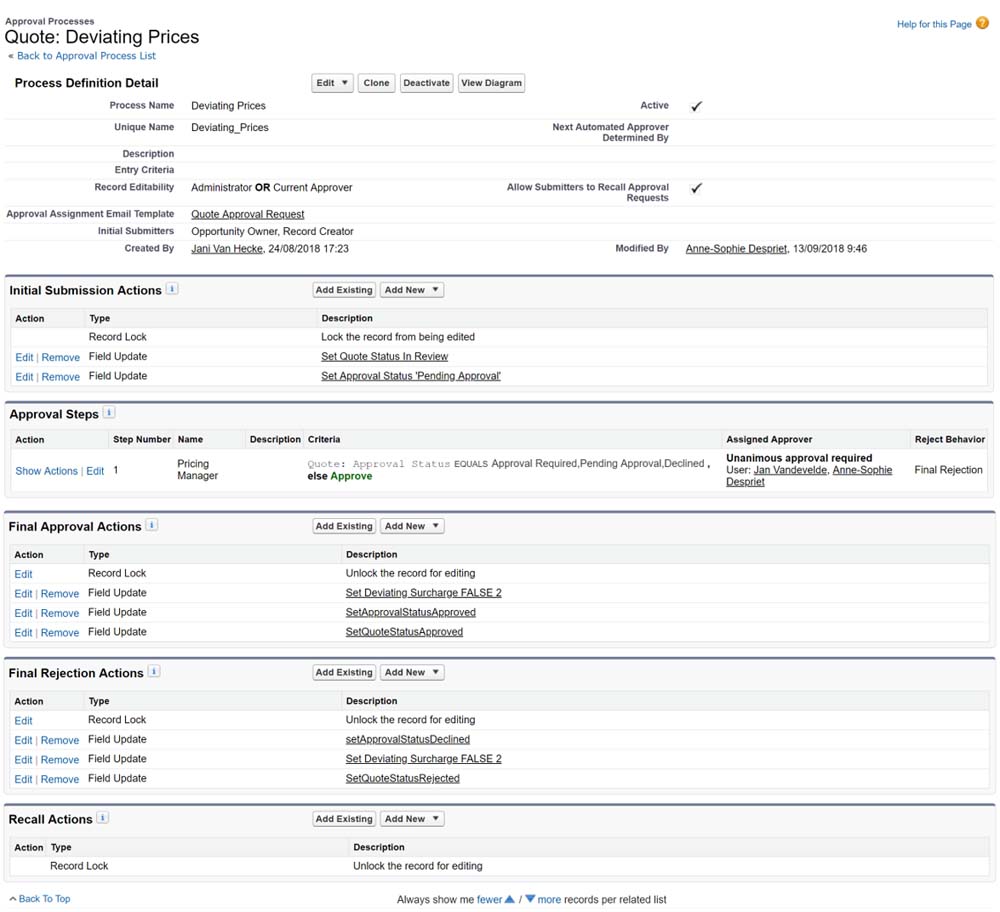Click the Active checkmark
The width and height of the screenshot is (1000, 912).
pyautogui.click(x=696, y=106)
